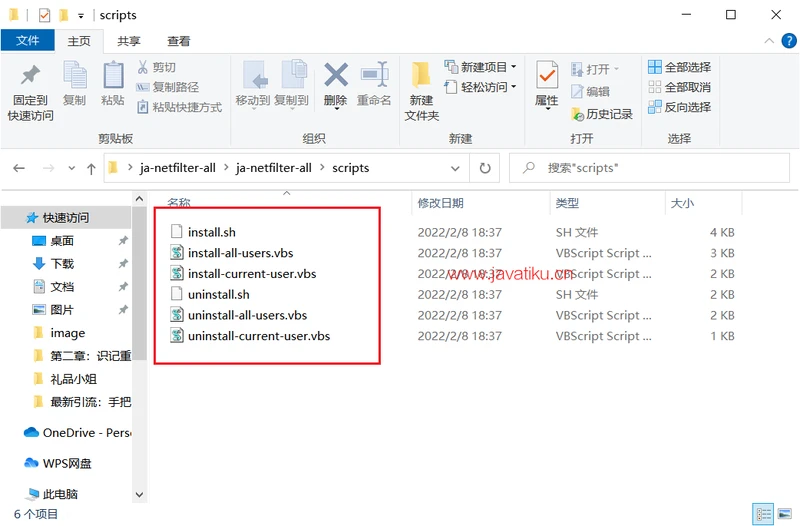This screenshot has width=800, height=526.
Task: Click the up-directory arrow in navigation bar
Action: pos(91,169)
